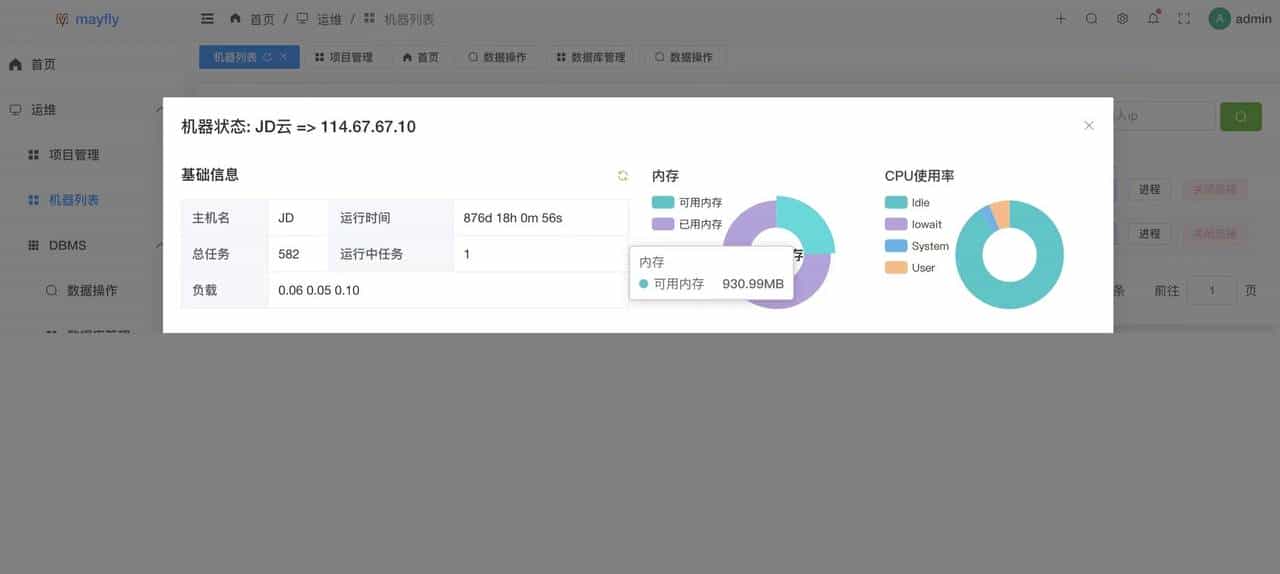The height and width of the screenshot is (574, 1280).
Task: Click the CPU使用率 chart title
Action: (919, 176)
